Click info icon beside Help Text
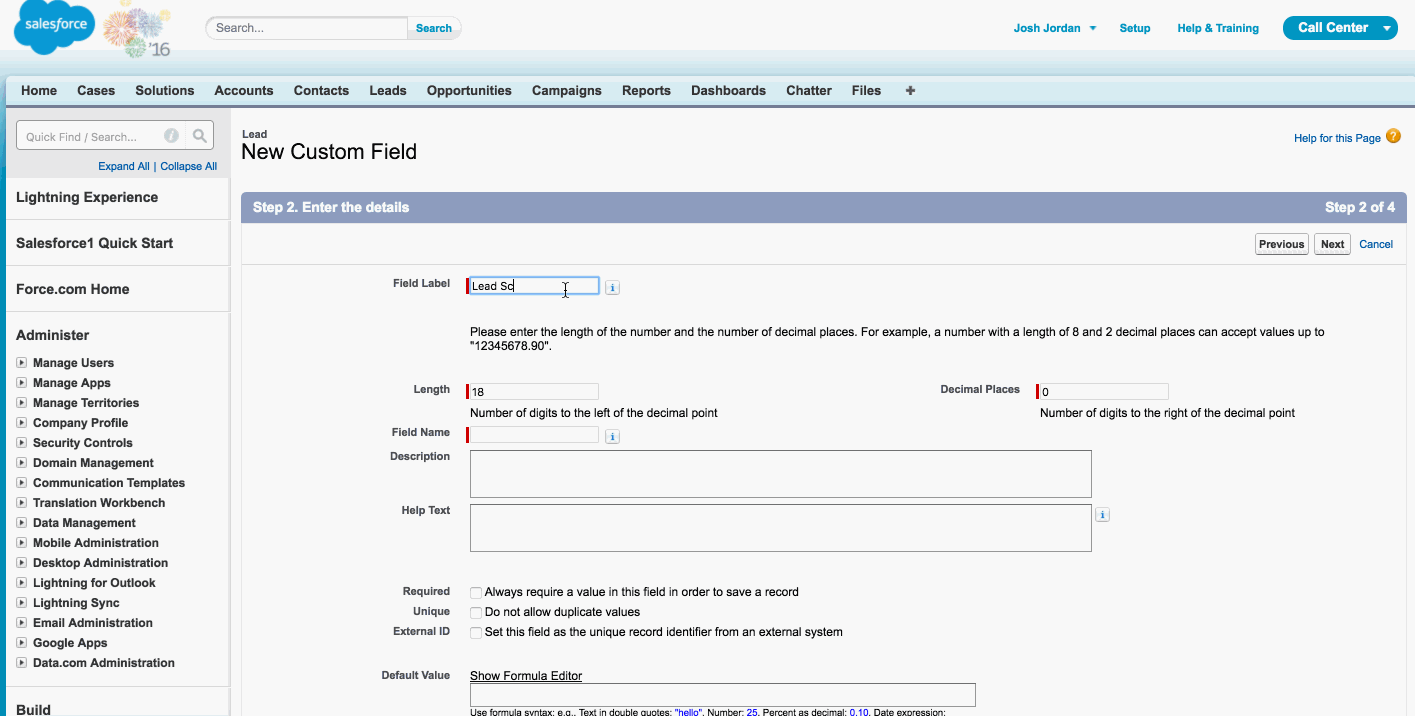This screenshot has width=1415, height=716. (x=1102, y=515)
